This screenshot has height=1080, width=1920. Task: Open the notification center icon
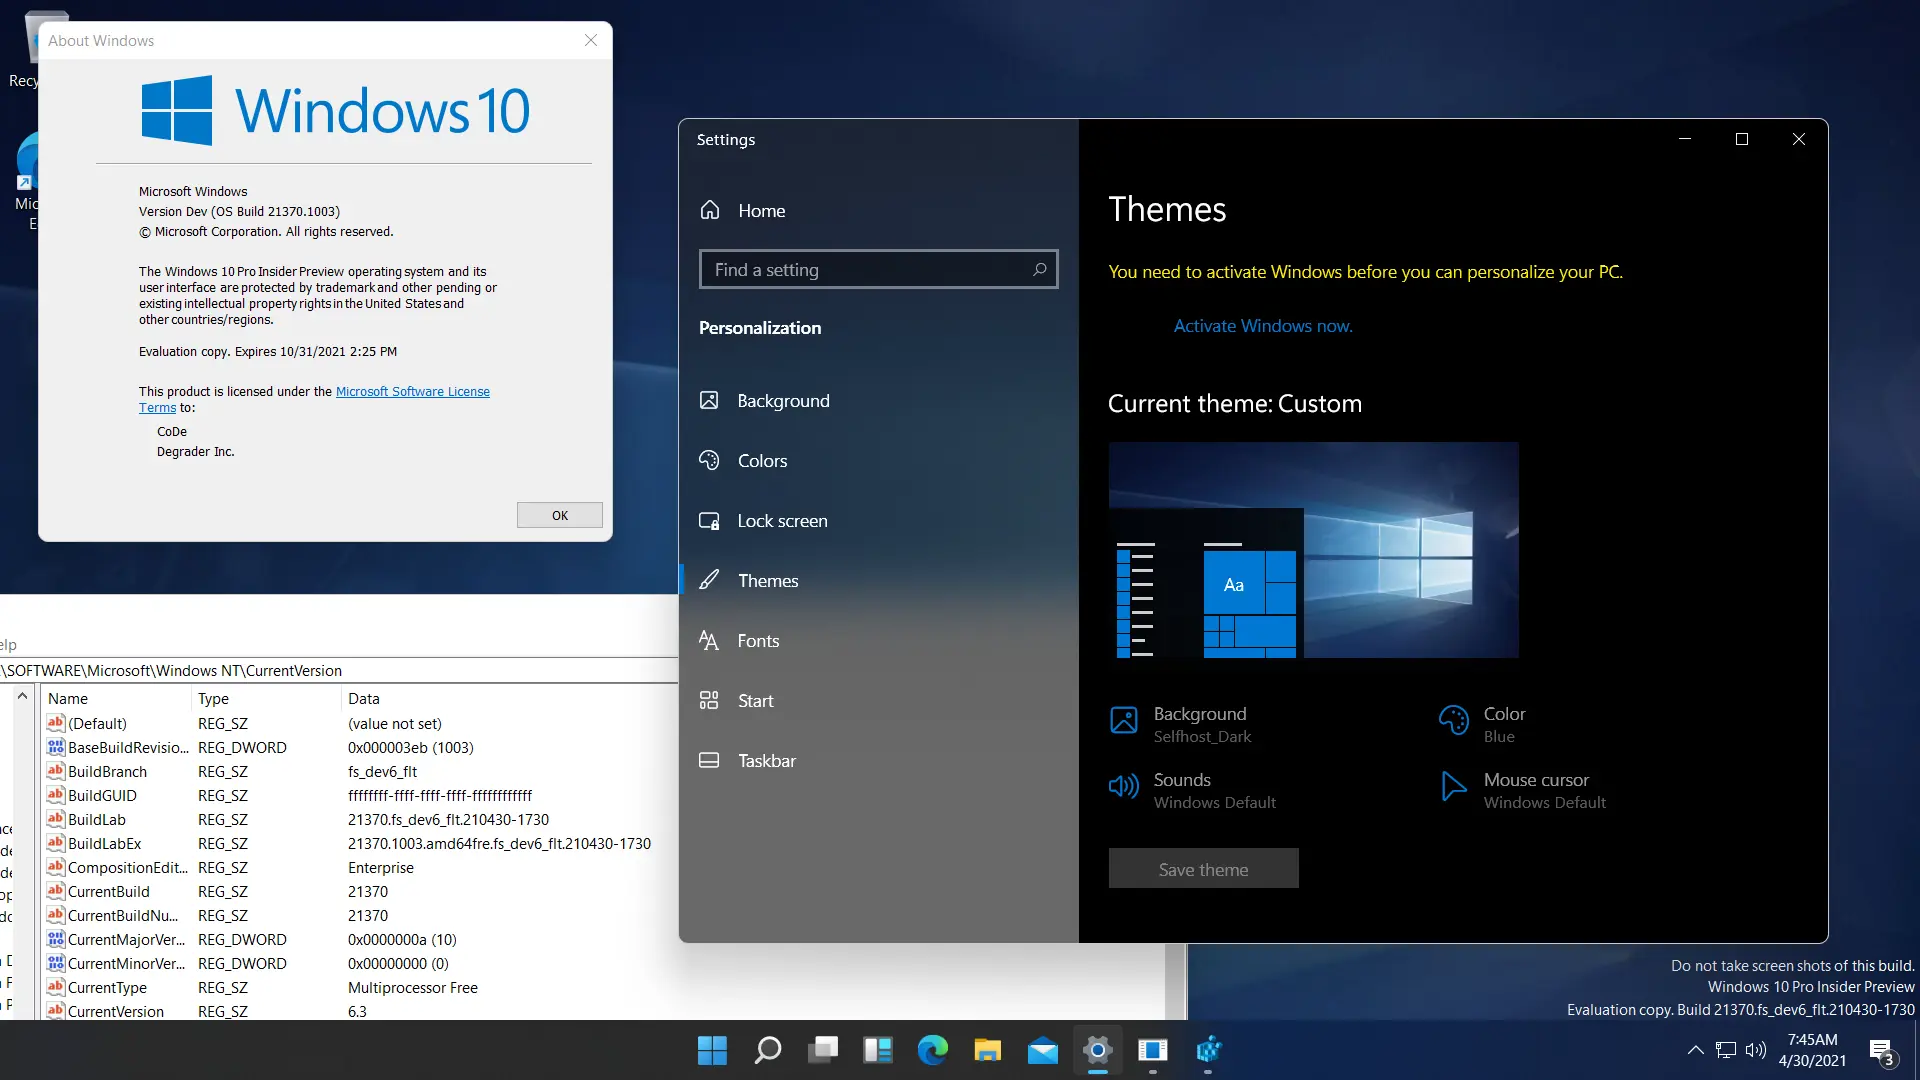coord(1883,1052)
